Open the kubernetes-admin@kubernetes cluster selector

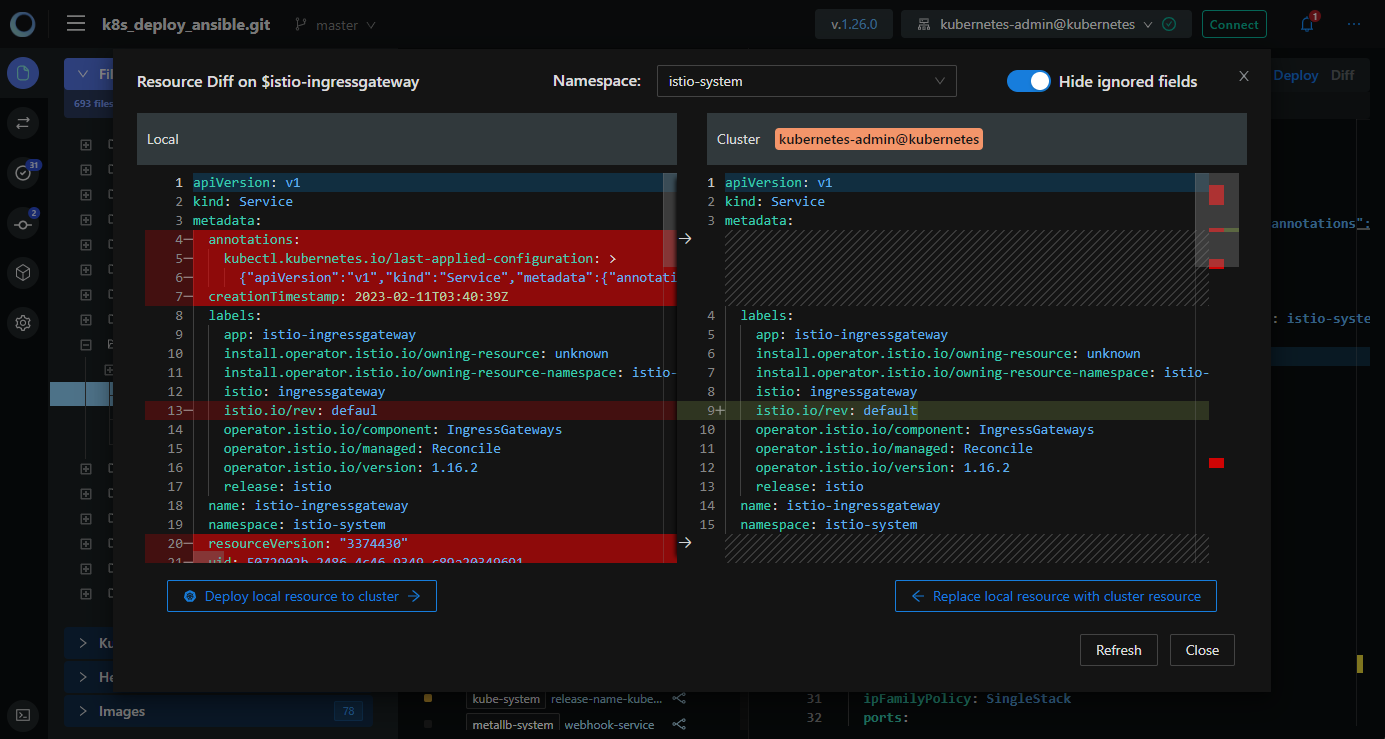(1046, 24)
